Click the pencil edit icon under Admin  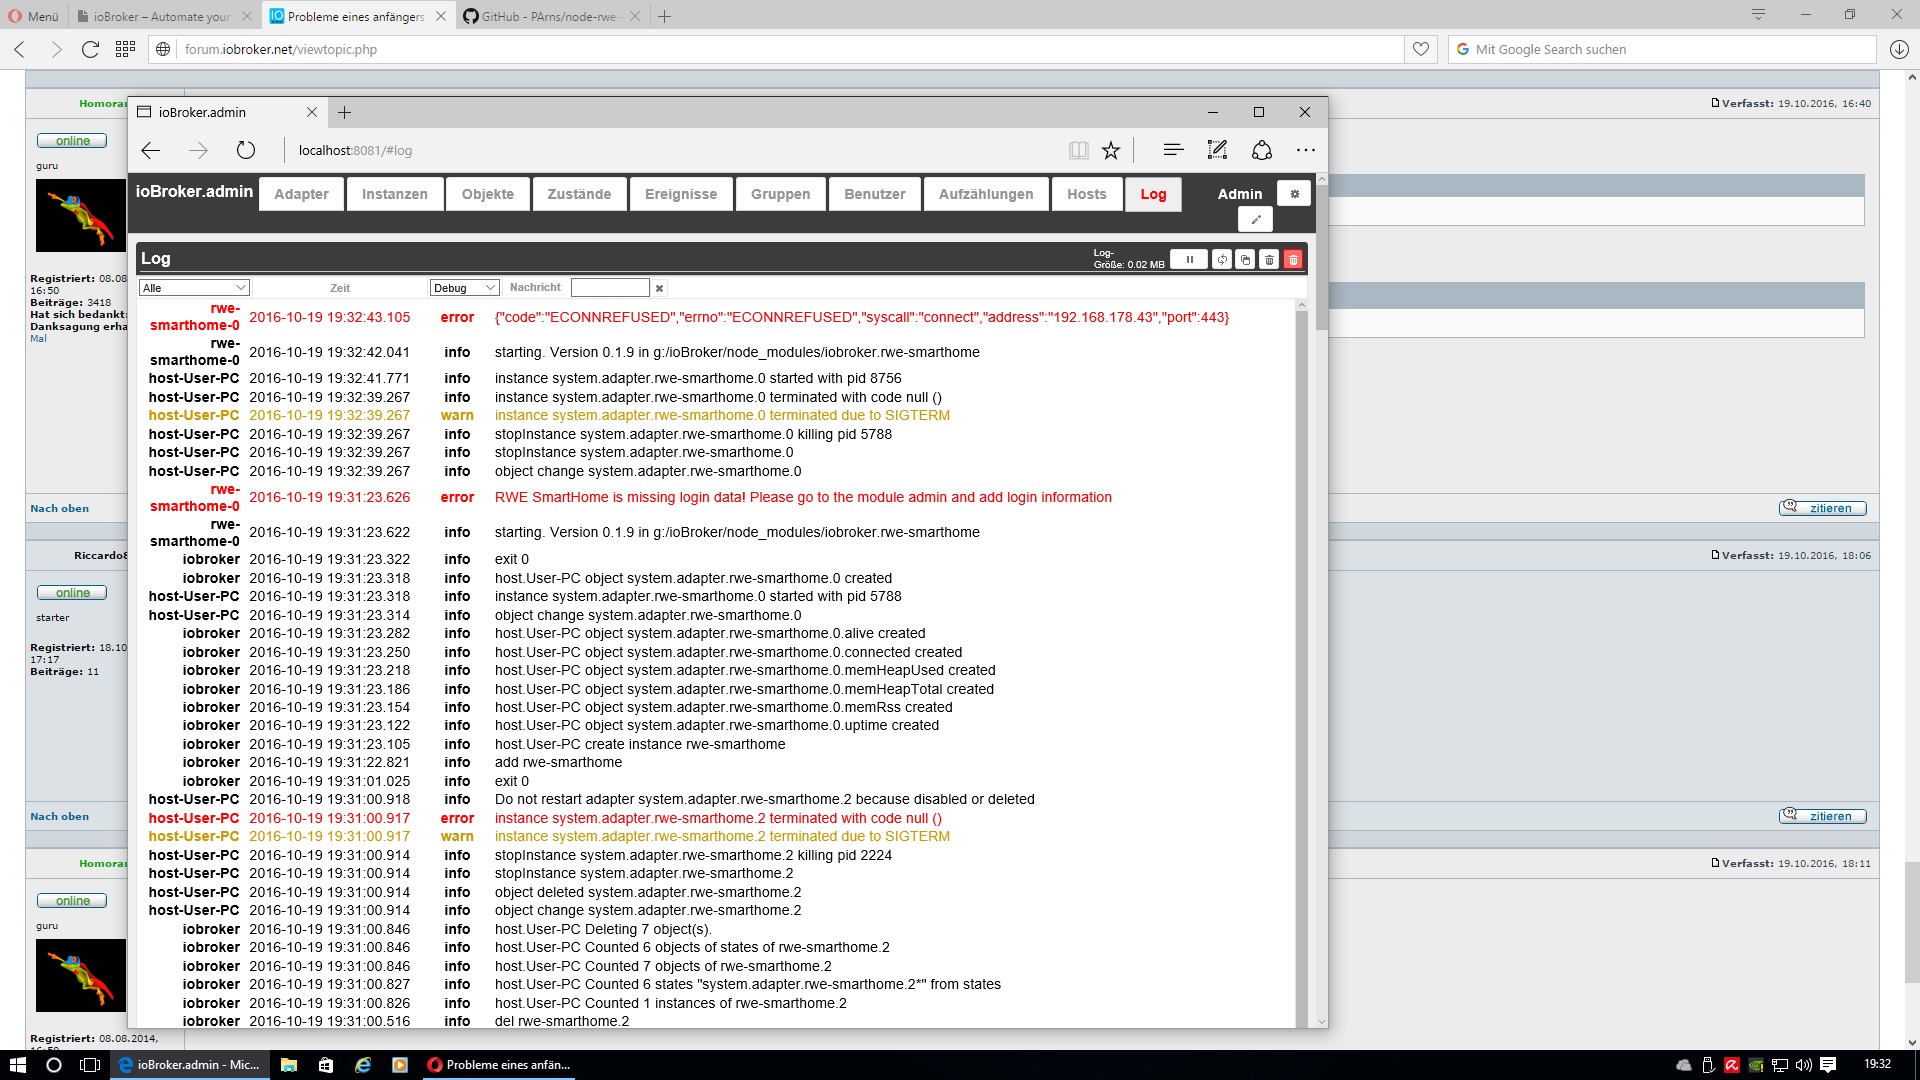pyautogui.click(x=1256, y=220)
